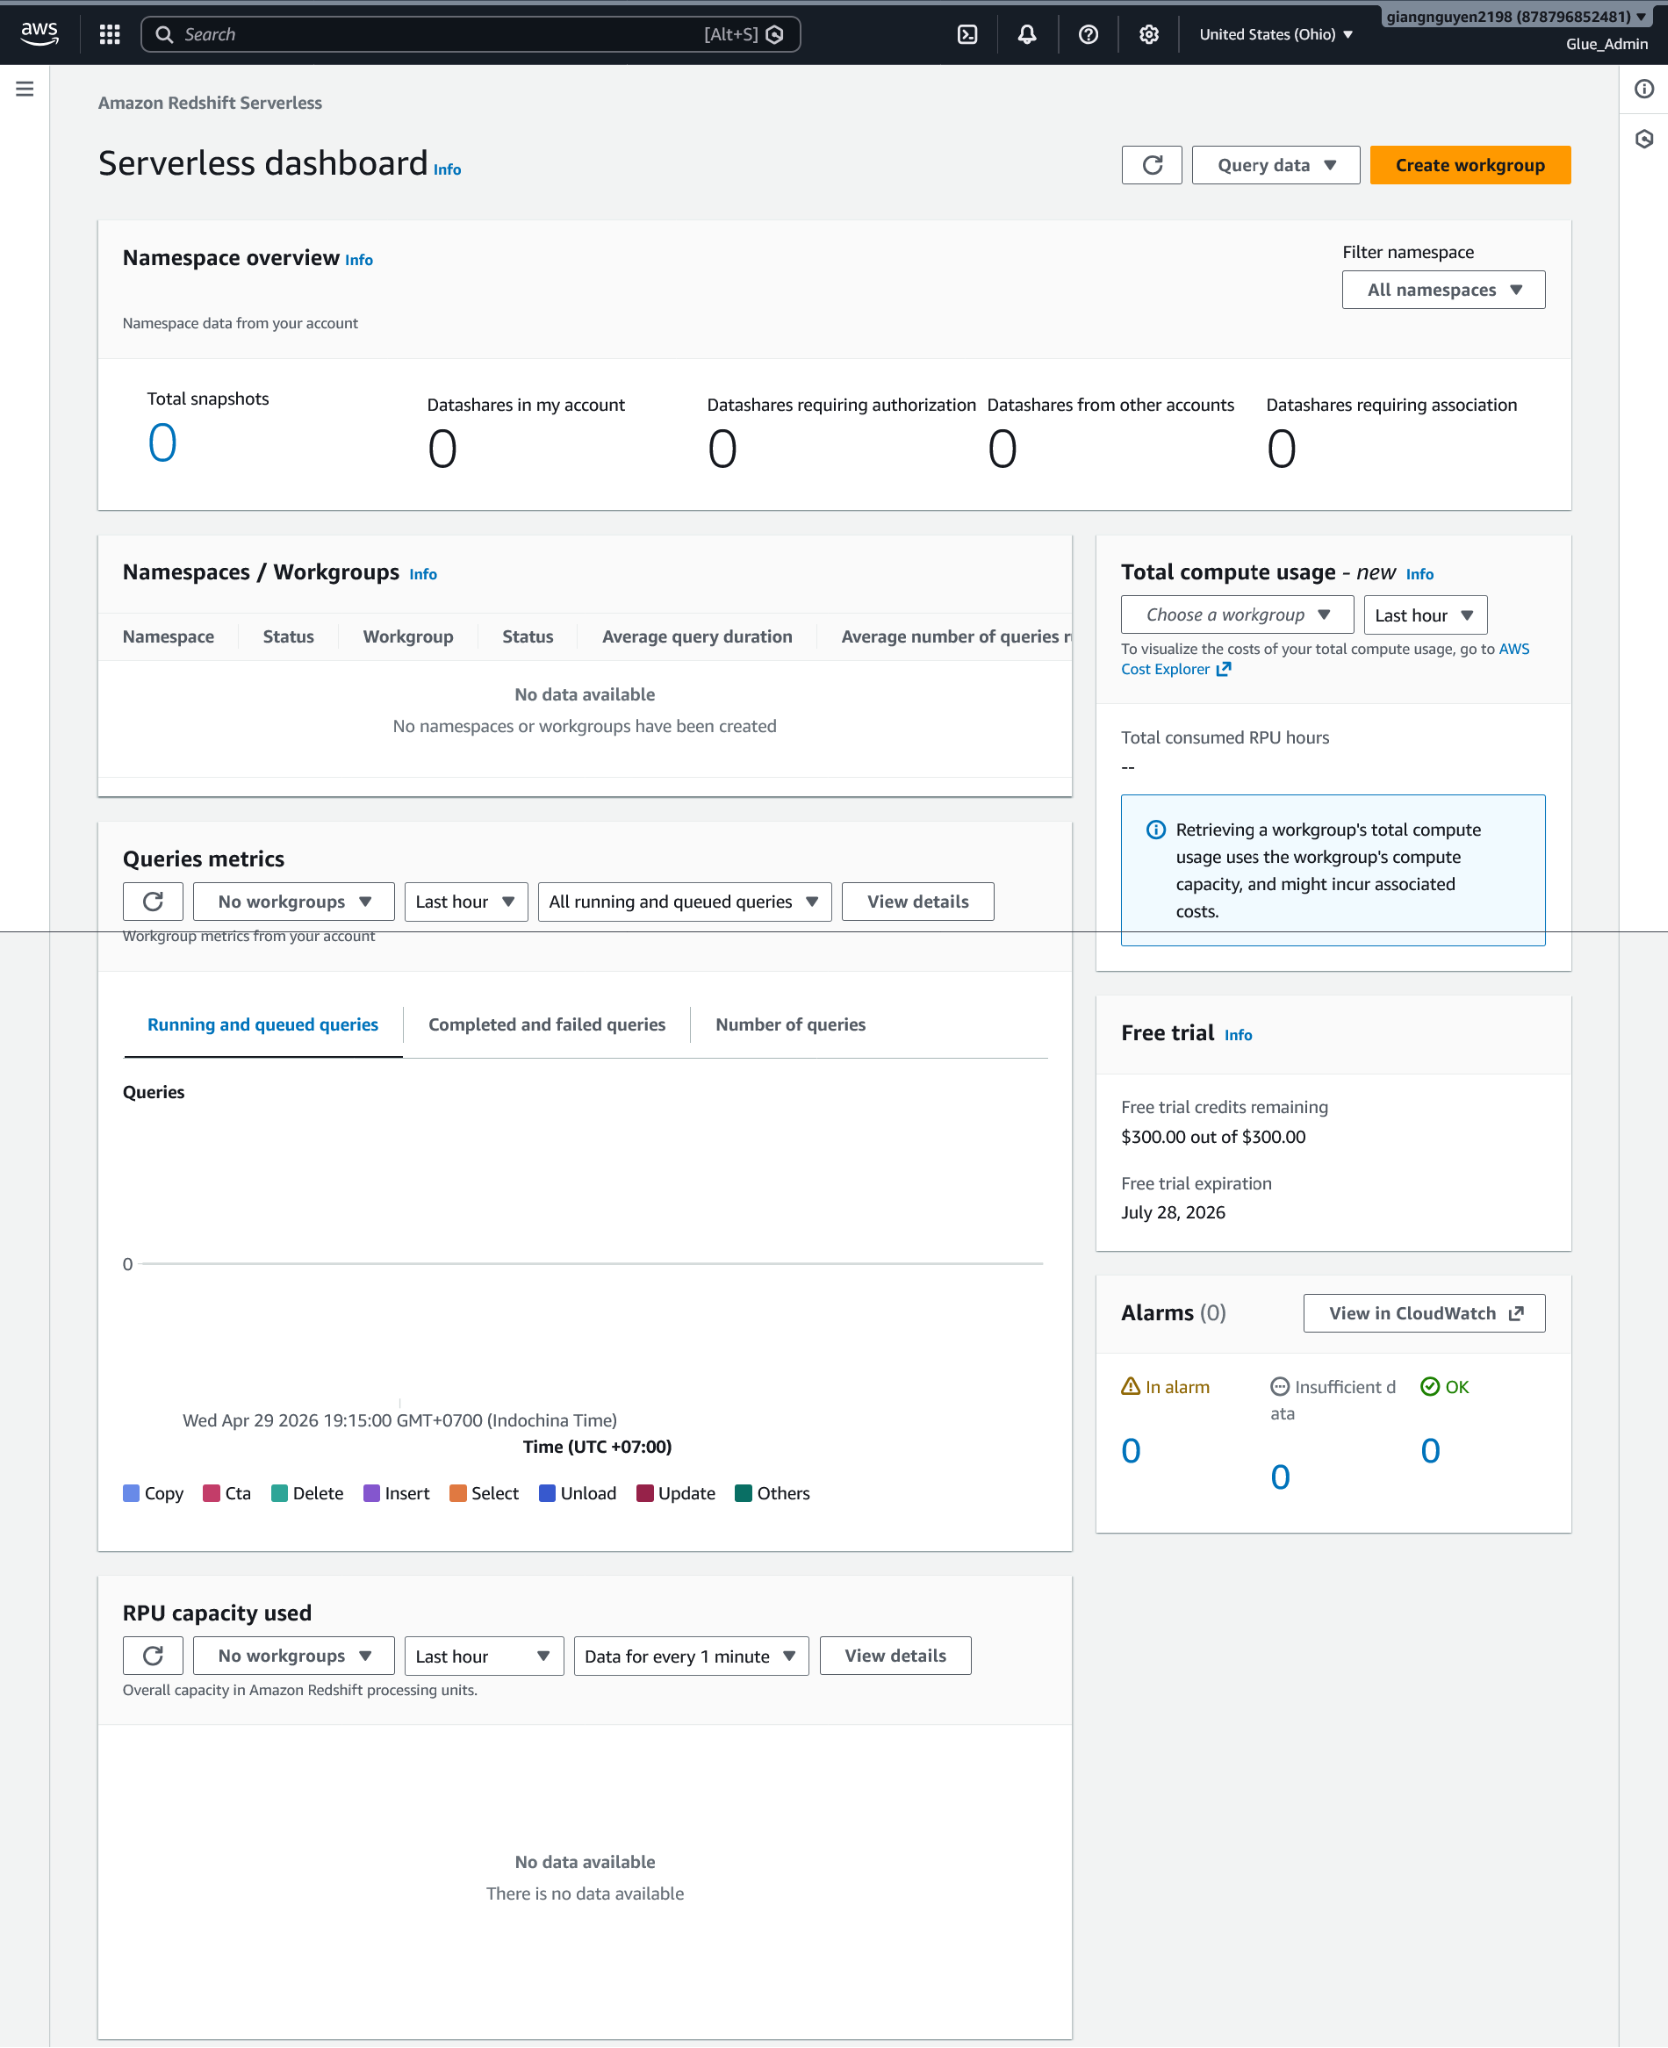
Task: Expand the left hamburger navigation menu
Action: point(25,89)
